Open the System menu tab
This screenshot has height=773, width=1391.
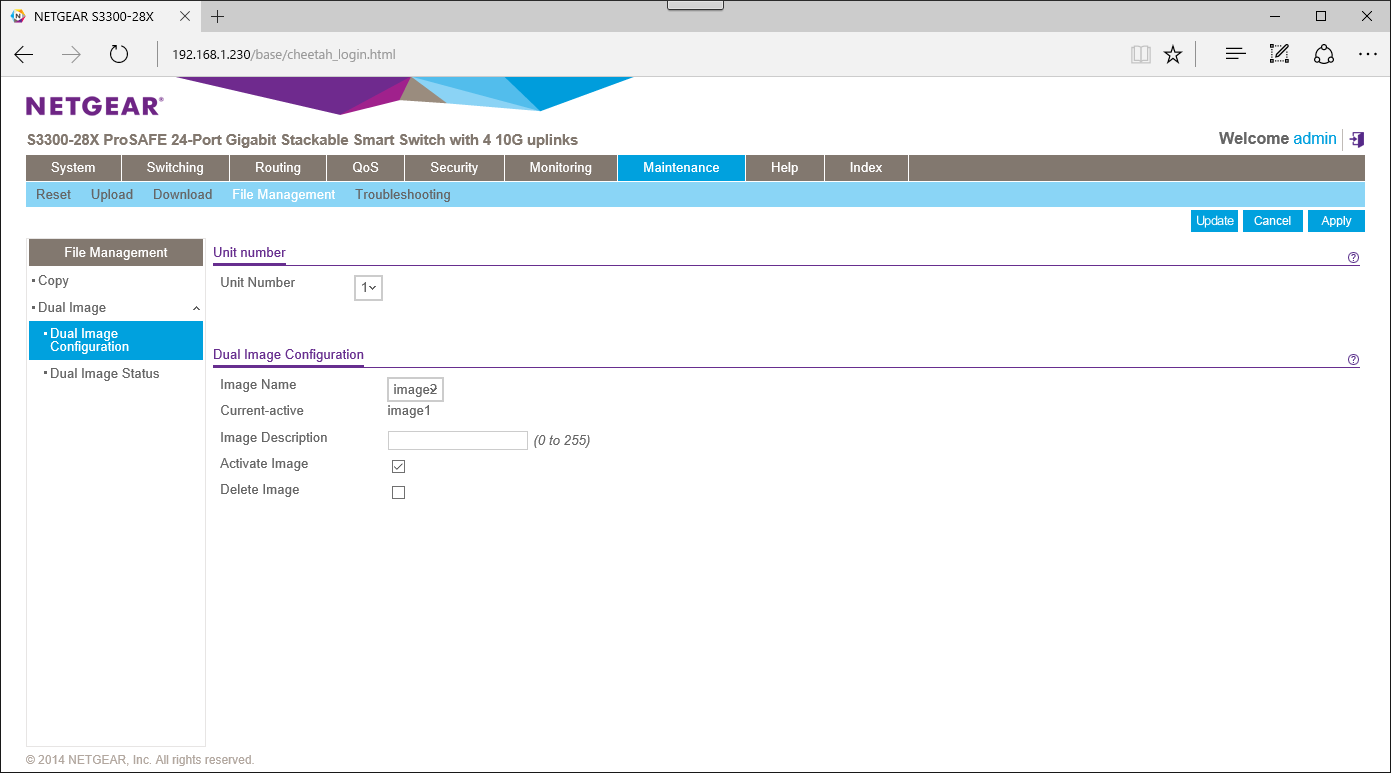[x=73, y=168]
